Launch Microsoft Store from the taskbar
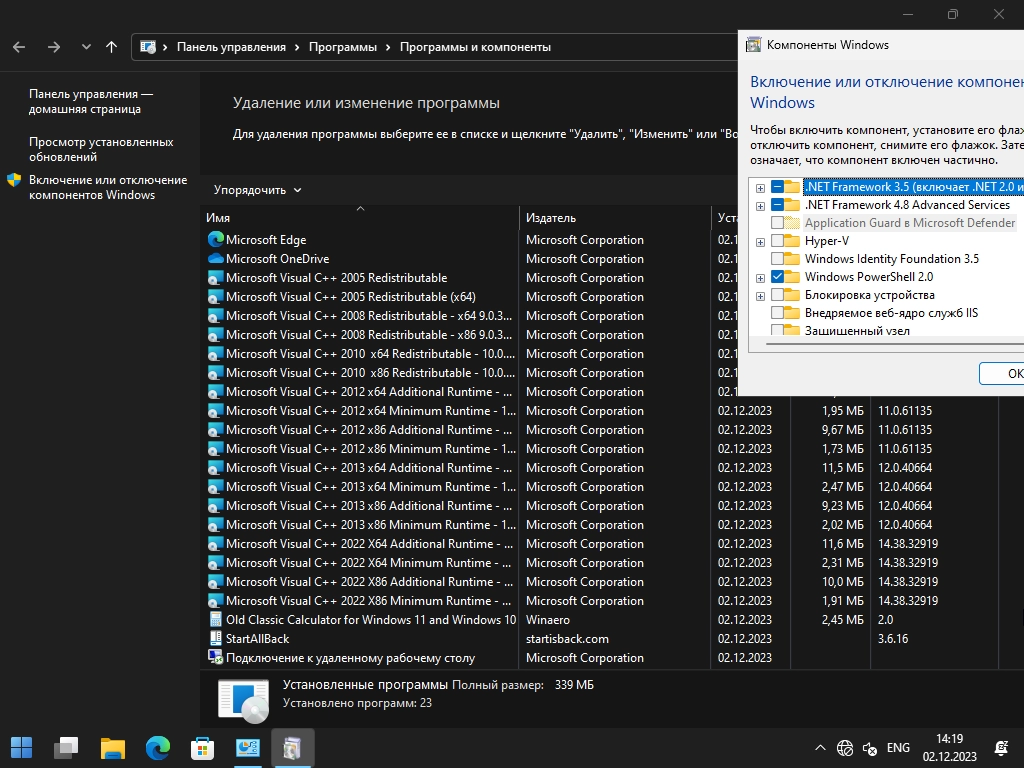Screen dimensions: 1024x768 pos(203,747)
